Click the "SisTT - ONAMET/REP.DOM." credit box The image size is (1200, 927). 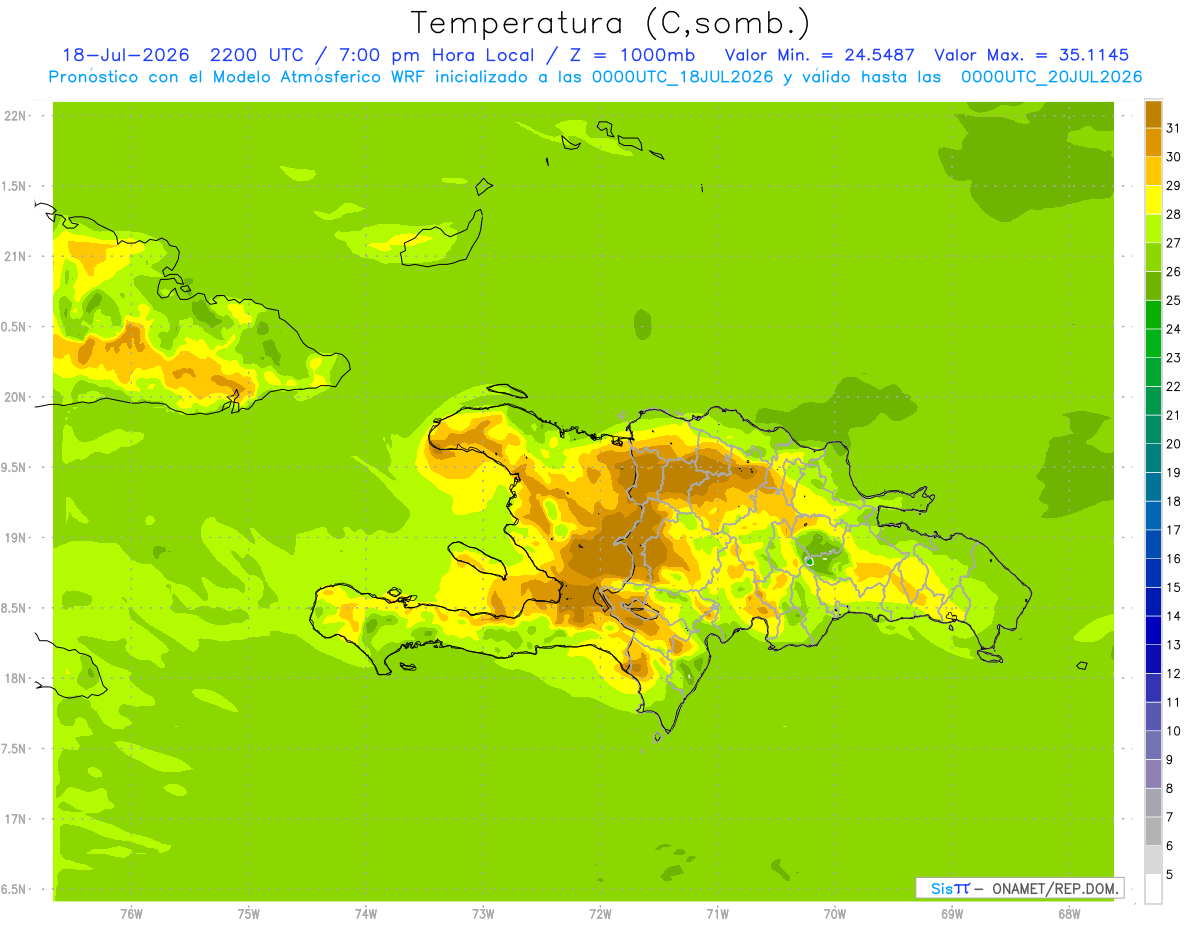1019,888
